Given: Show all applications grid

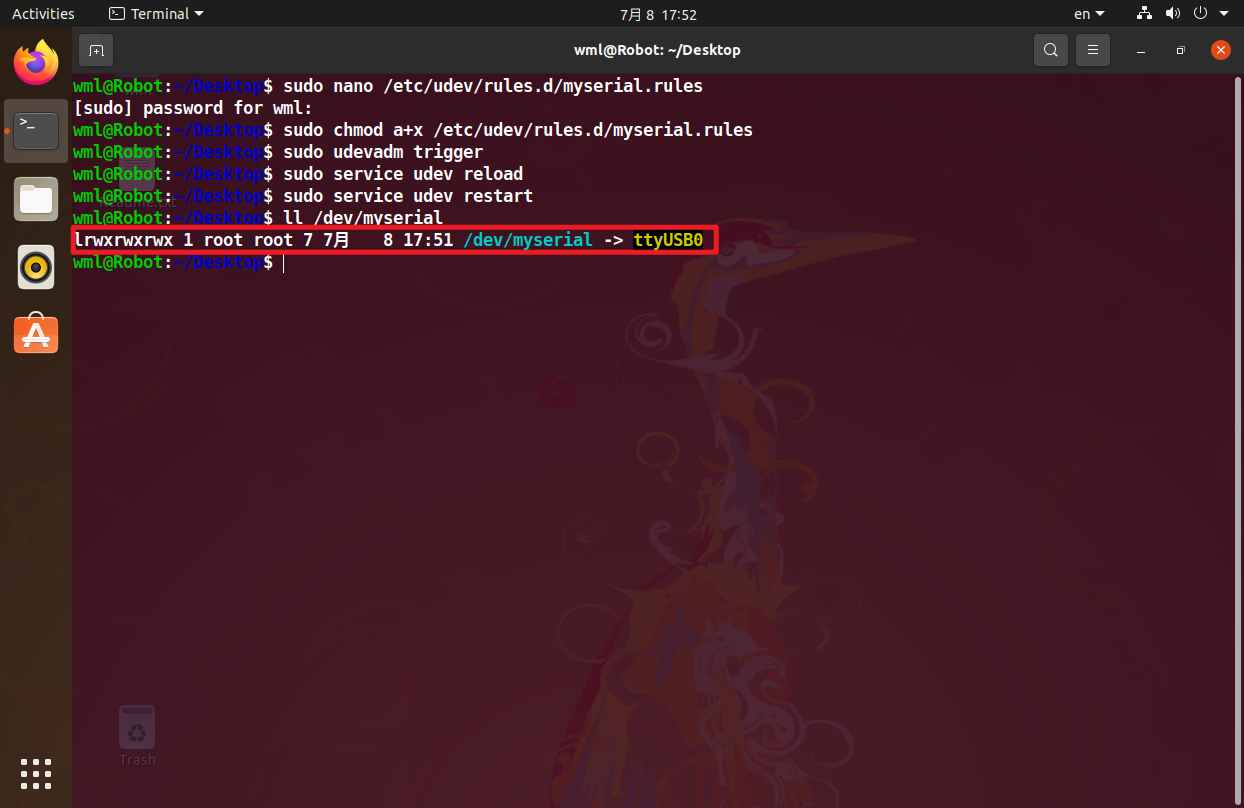Looking at the screenshot, I should [36, 774].
